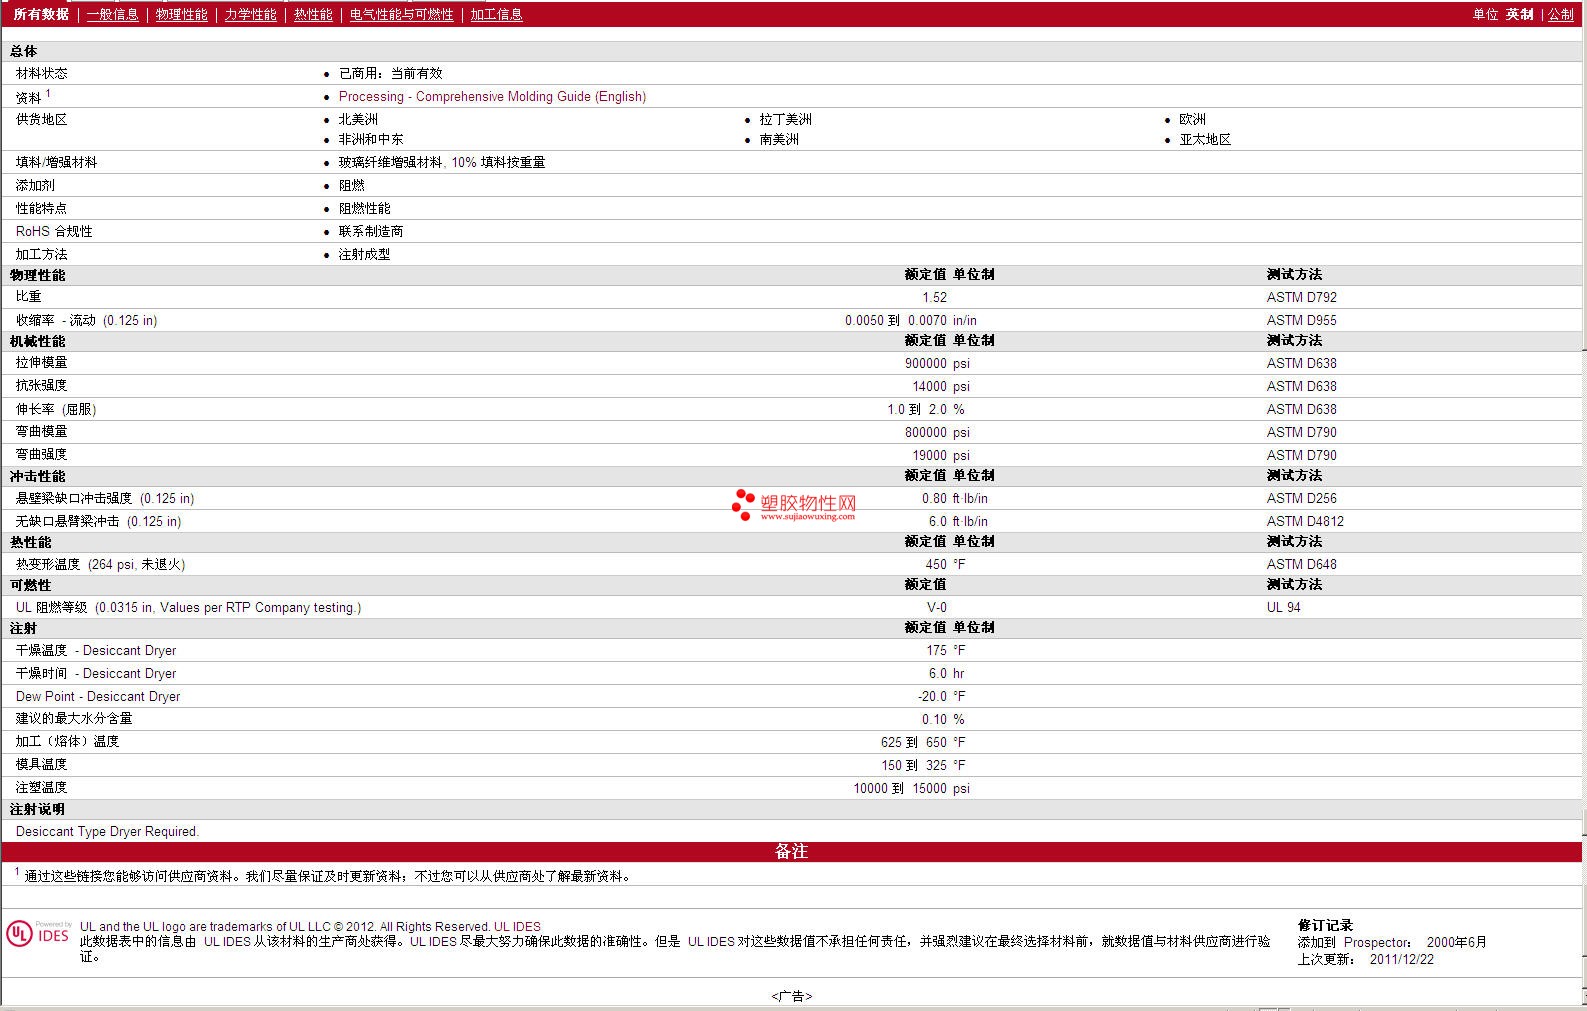The image size is (1587, 1011).
Task: Click the 模具温度 row label
Action: (x=41, y=764)
